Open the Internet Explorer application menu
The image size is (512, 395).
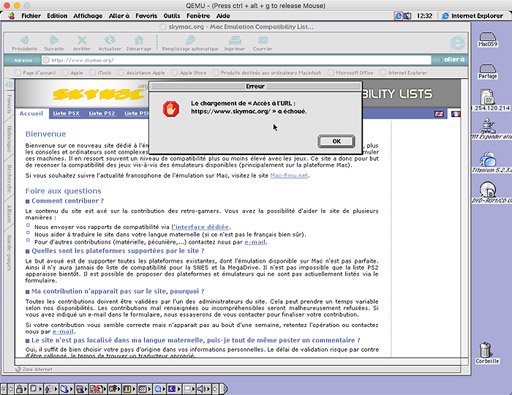click(x=472, y=16)
